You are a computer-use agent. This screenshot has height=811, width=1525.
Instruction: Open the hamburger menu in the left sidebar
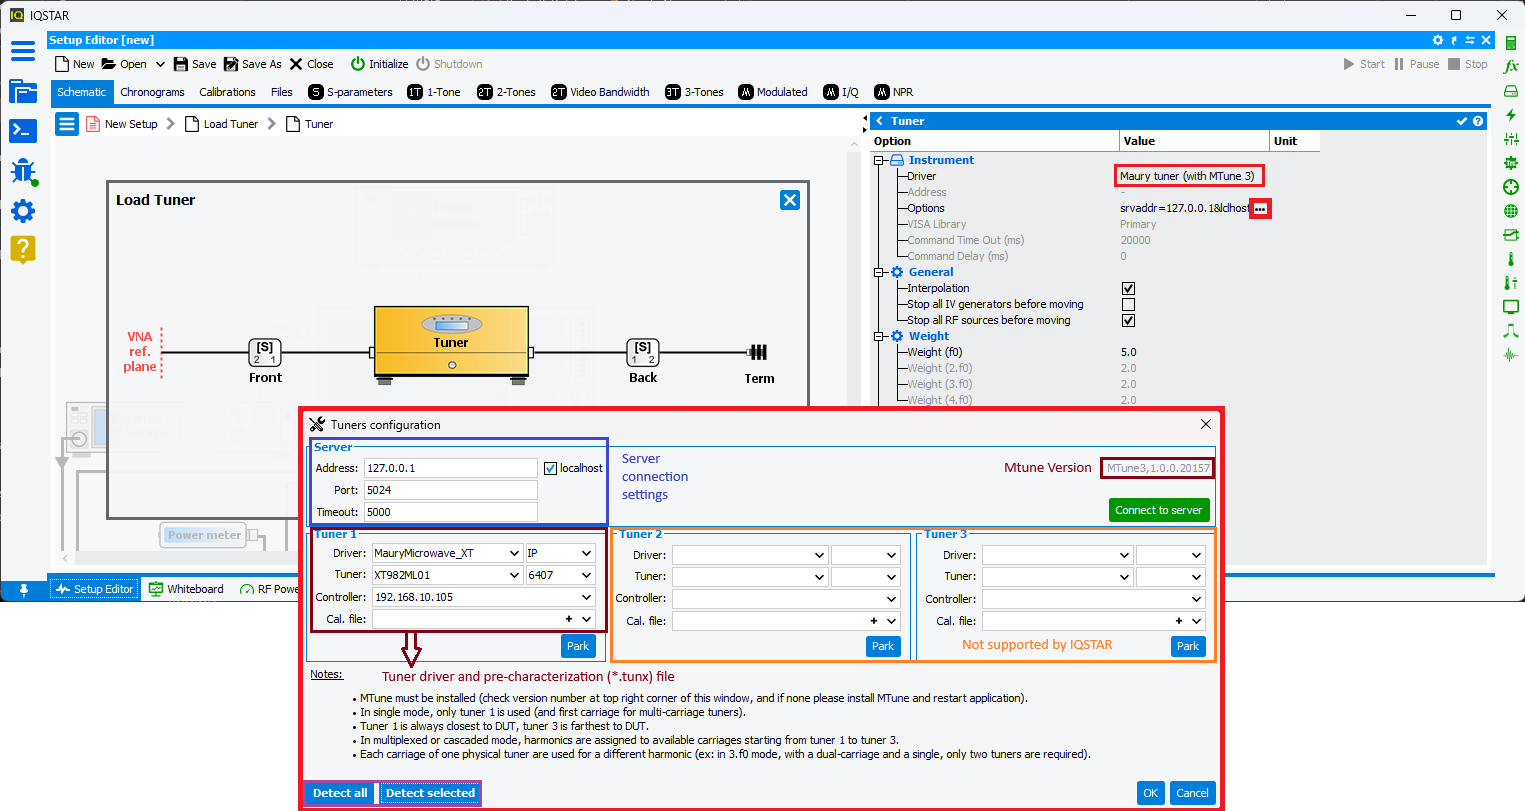[x=23, y=51]
